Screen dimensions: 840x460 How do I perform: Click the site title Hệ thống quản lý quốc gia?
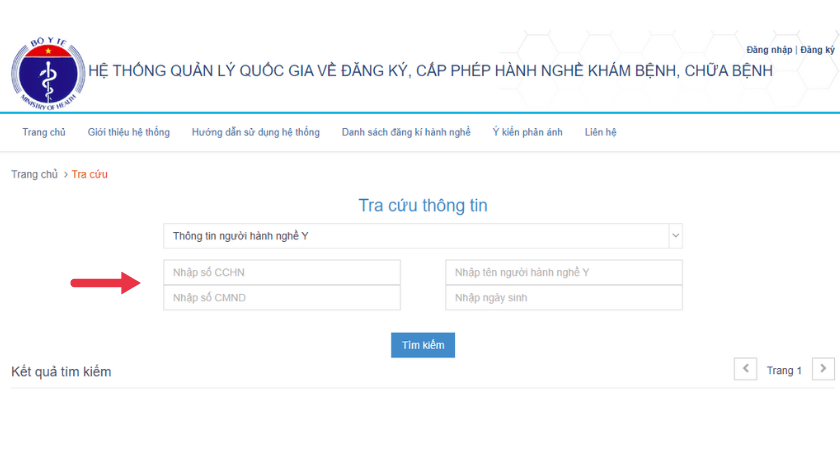(x=430, y=71)
